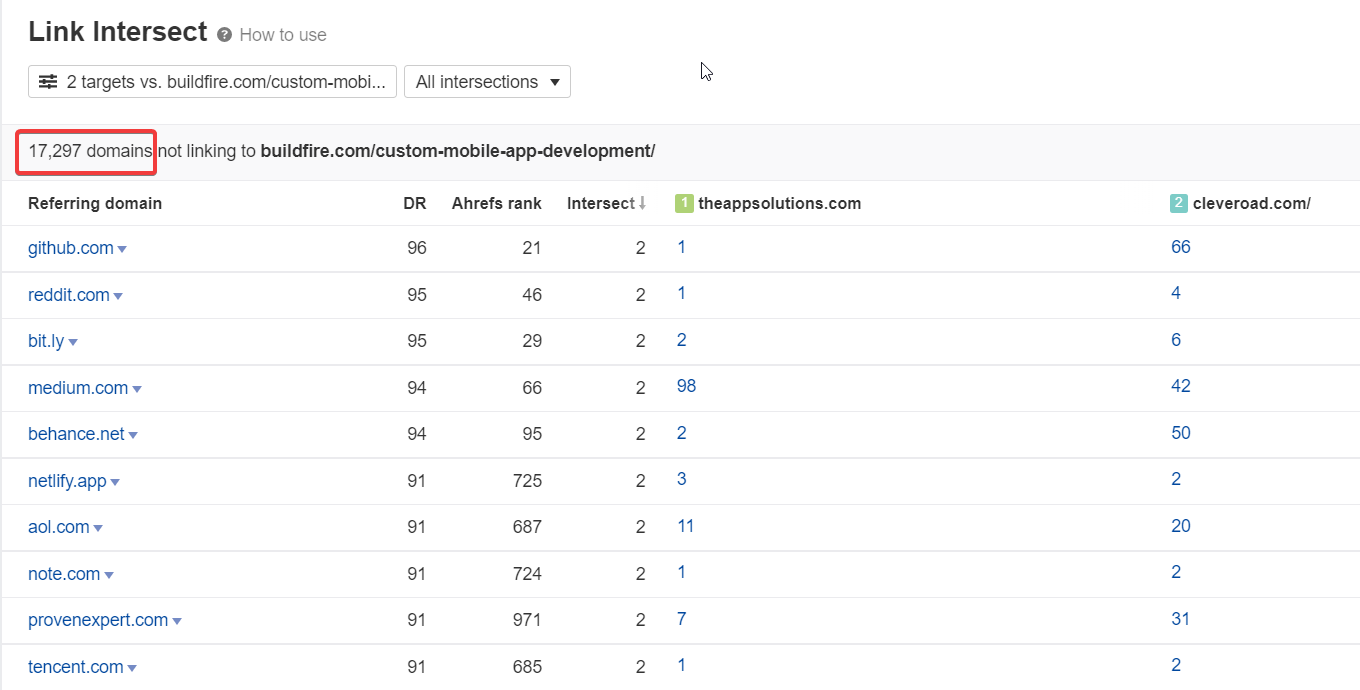
Task: Click the green badge for theappsolutions.com
Action: (x=684, y=203)
